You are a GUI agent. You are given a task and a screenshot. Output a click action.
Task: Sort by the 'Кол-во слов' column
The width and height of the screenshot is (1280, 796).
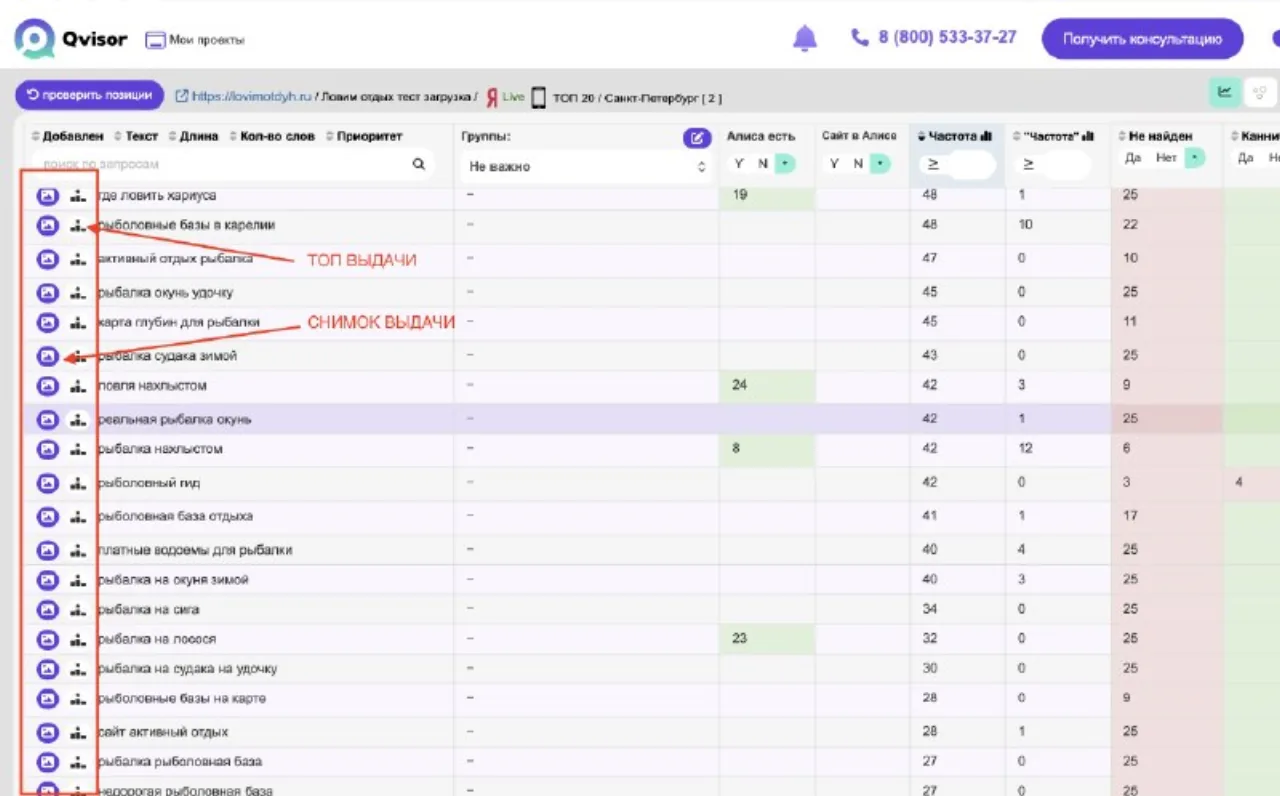[272, 136]
